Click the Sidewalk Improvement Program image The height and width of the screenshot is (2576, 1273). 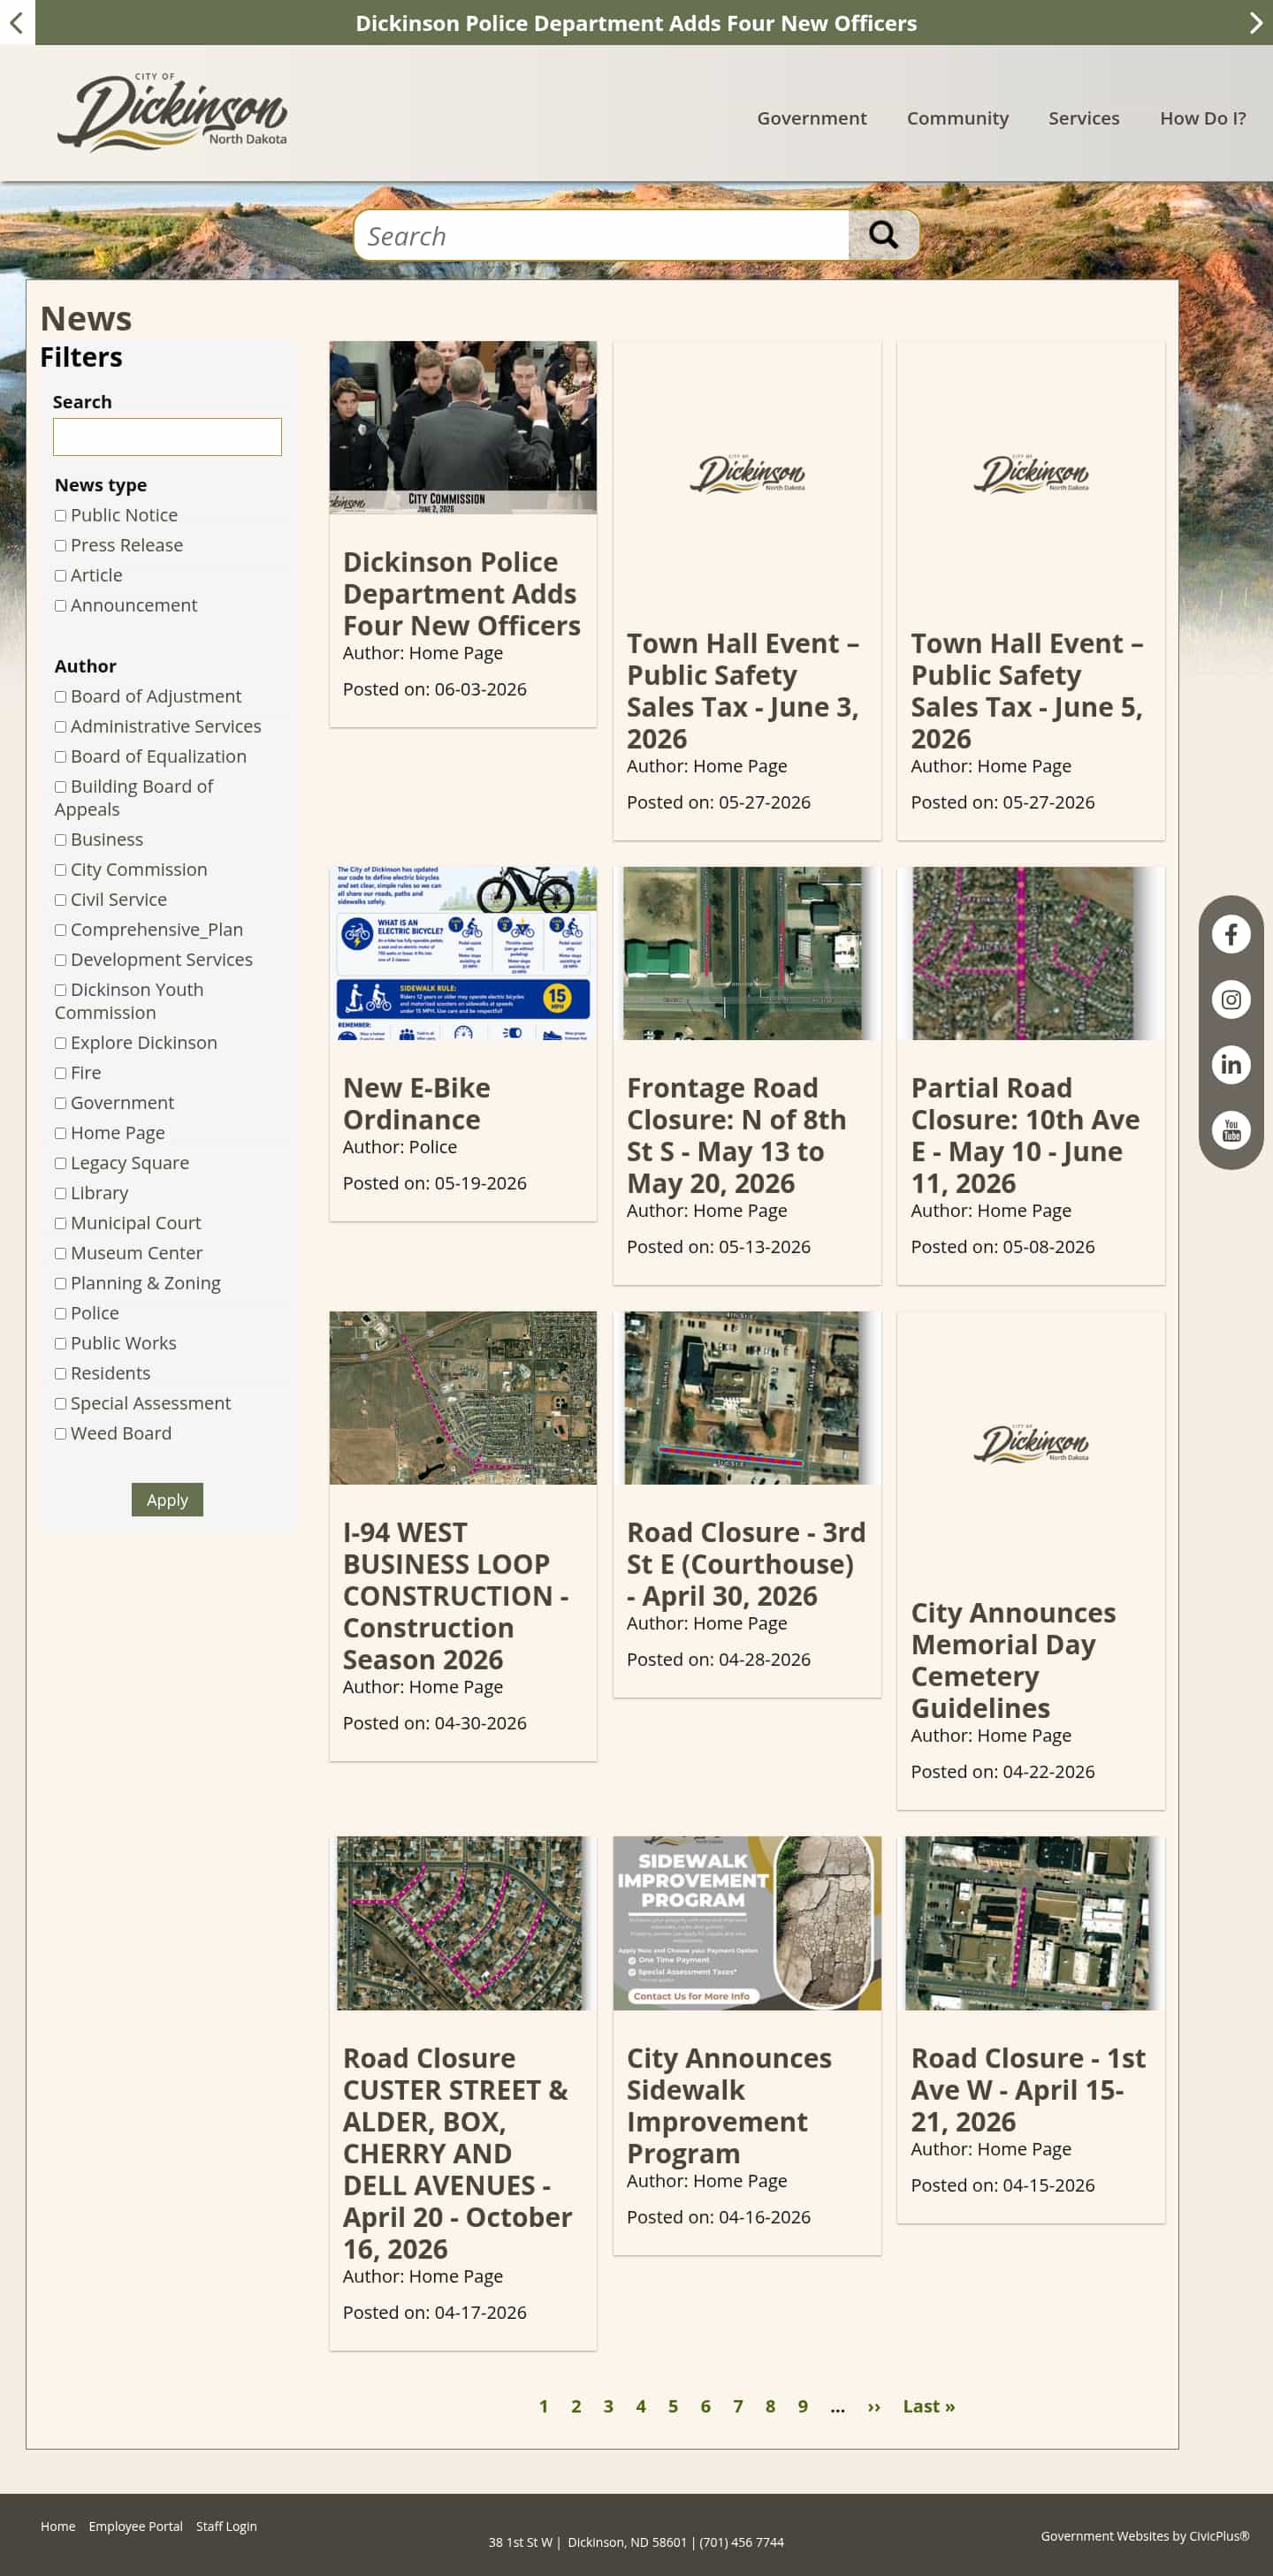click(747, 1922)
